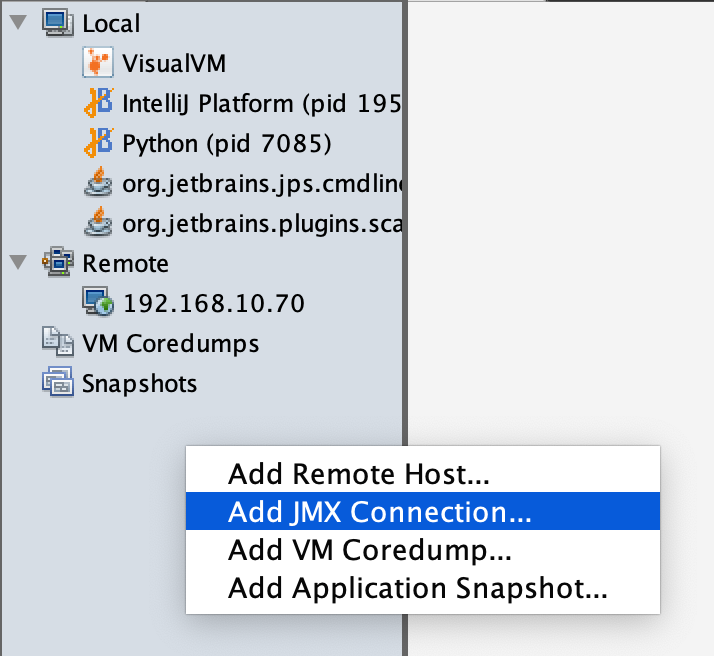Select Add JMX Connection menu entry
Image resolution: width=714 pixels, height=656 pixels.
pyautogui.click(x=379, y=511)
